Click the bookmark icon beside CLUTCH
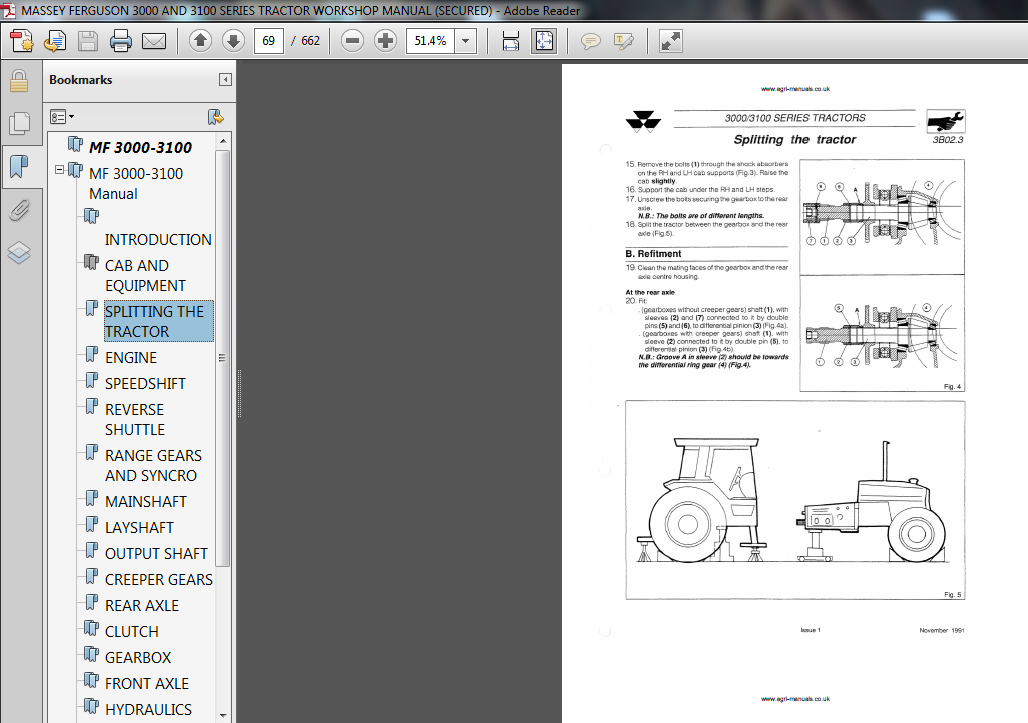Screen dimensions: 1028x723 pyautogui.click(x=91, y=629)
